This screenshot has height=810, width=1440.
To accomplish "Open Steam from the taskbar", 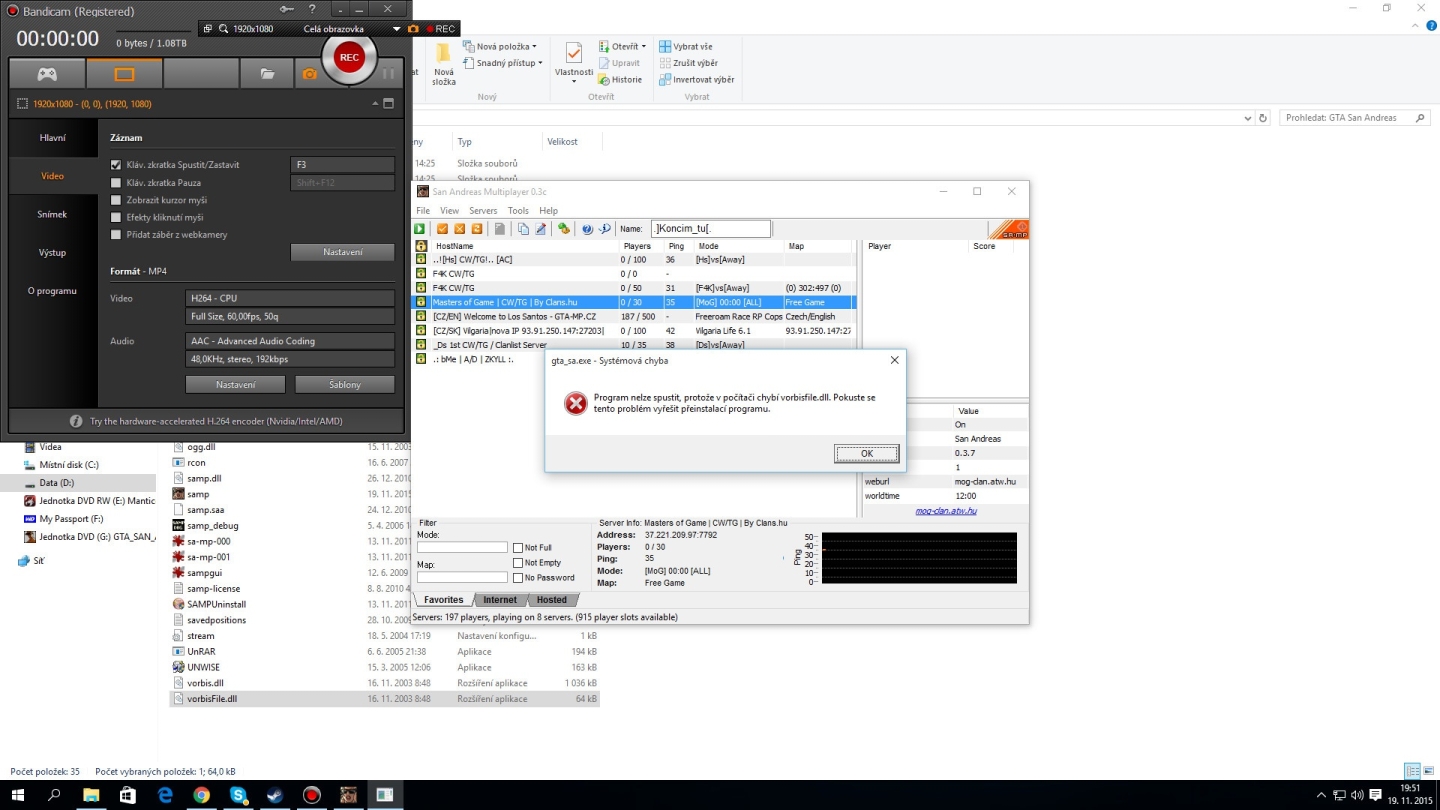I will (275, 795).
